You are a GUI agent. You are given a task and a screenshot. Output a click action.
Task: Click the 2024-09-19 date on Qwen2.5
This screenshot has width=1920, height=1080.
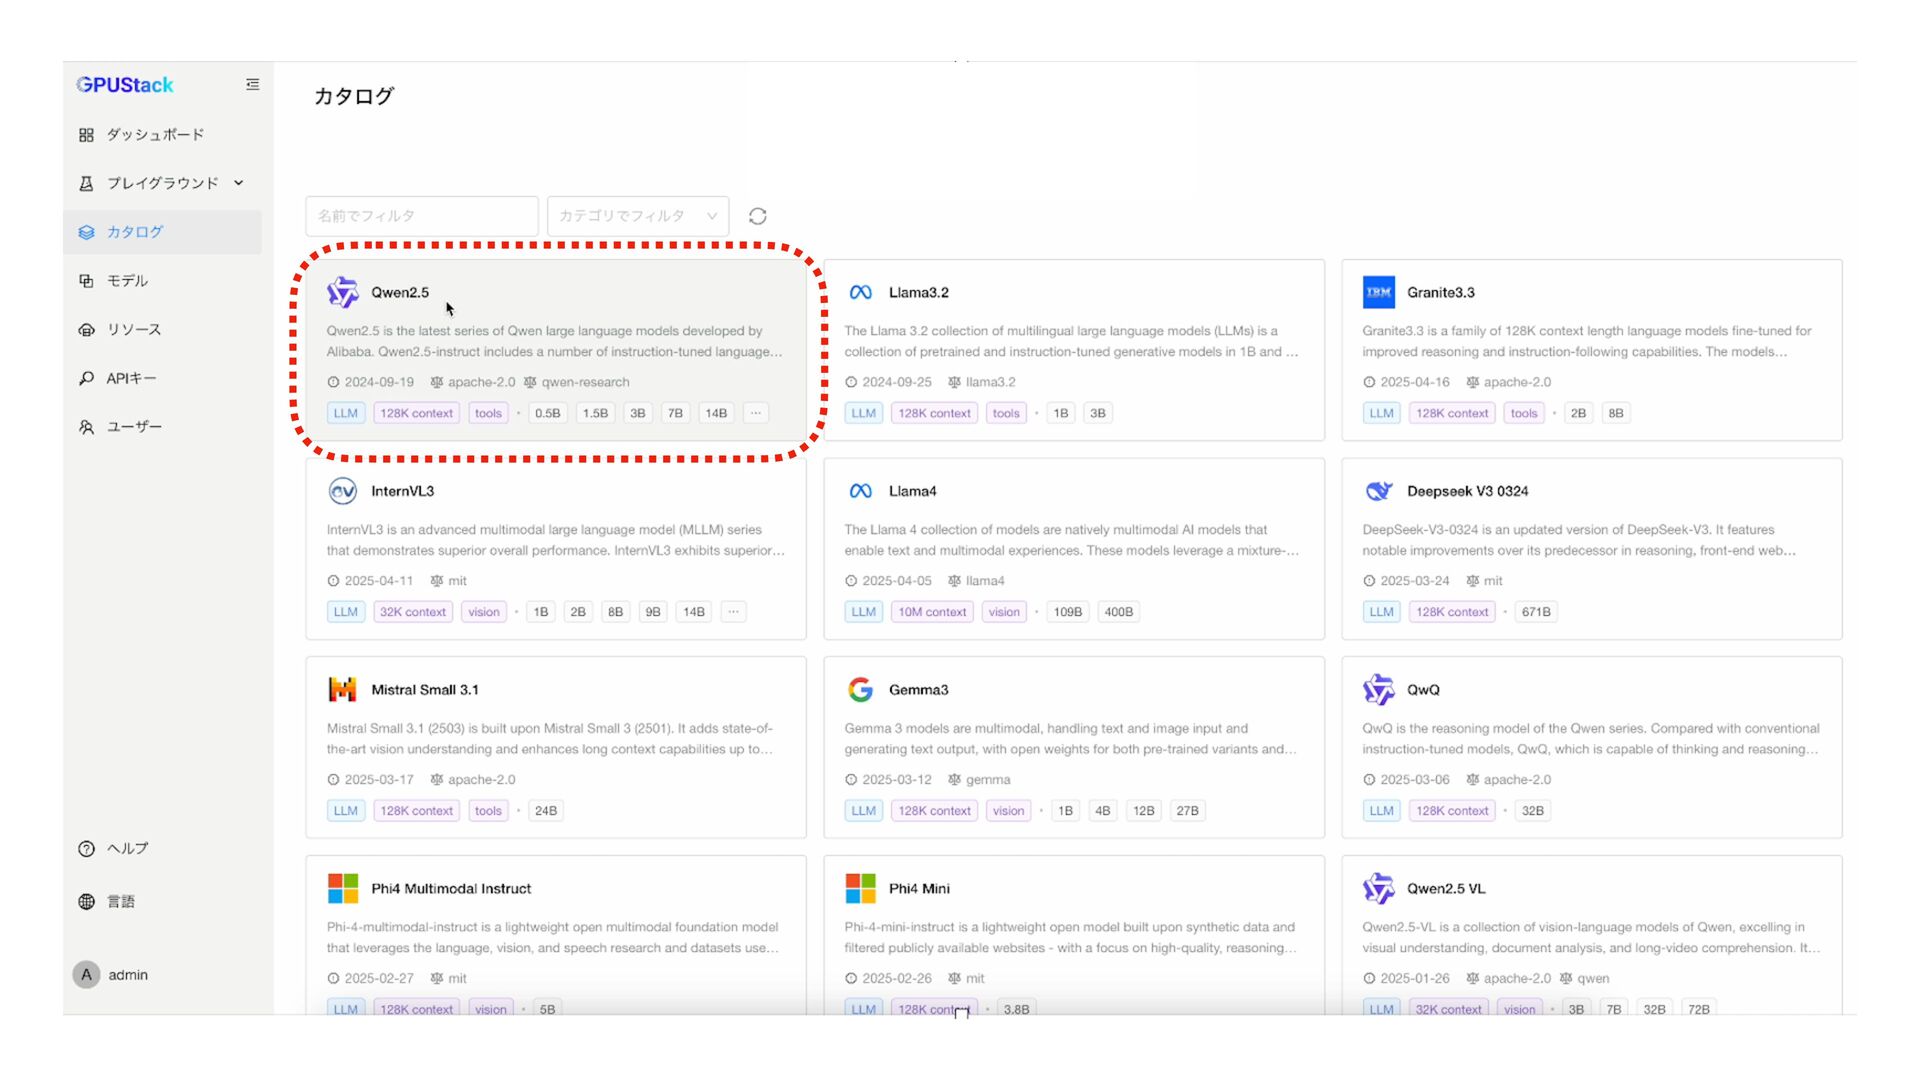click(x=379, y=382)
